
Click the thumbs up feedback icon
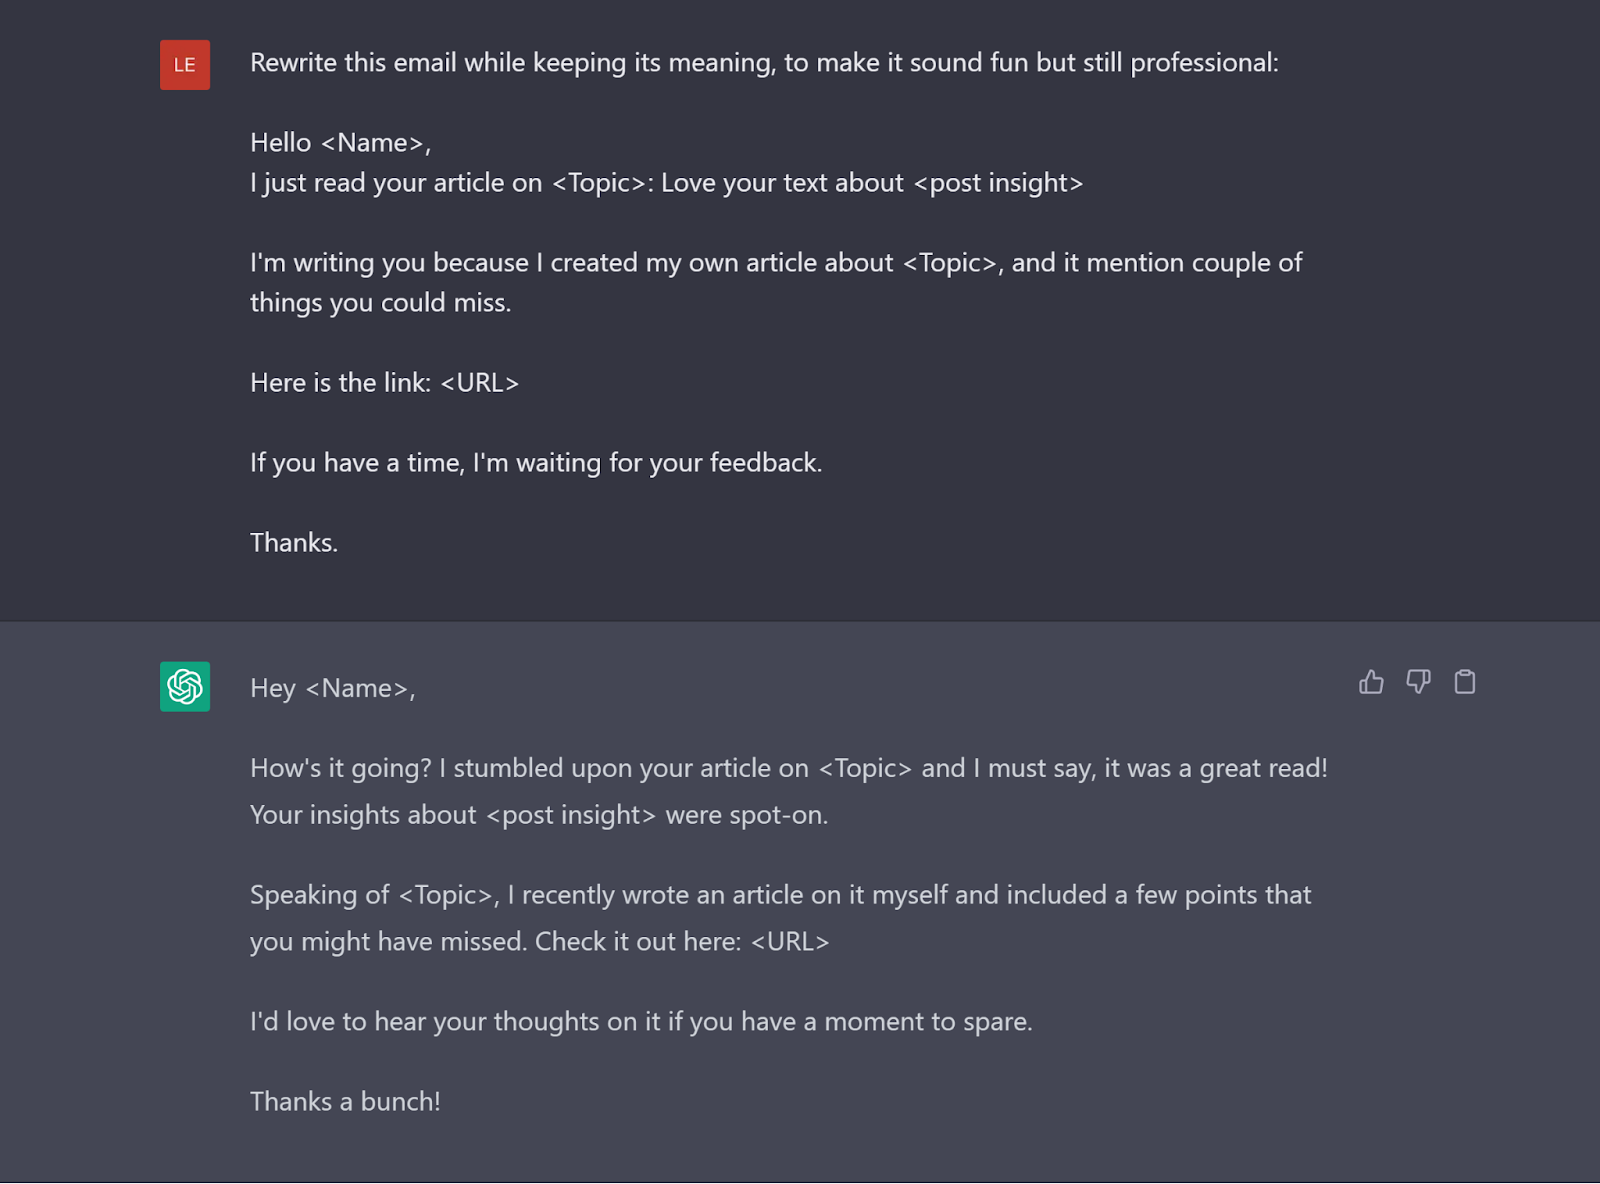[x=1371, y=682]
